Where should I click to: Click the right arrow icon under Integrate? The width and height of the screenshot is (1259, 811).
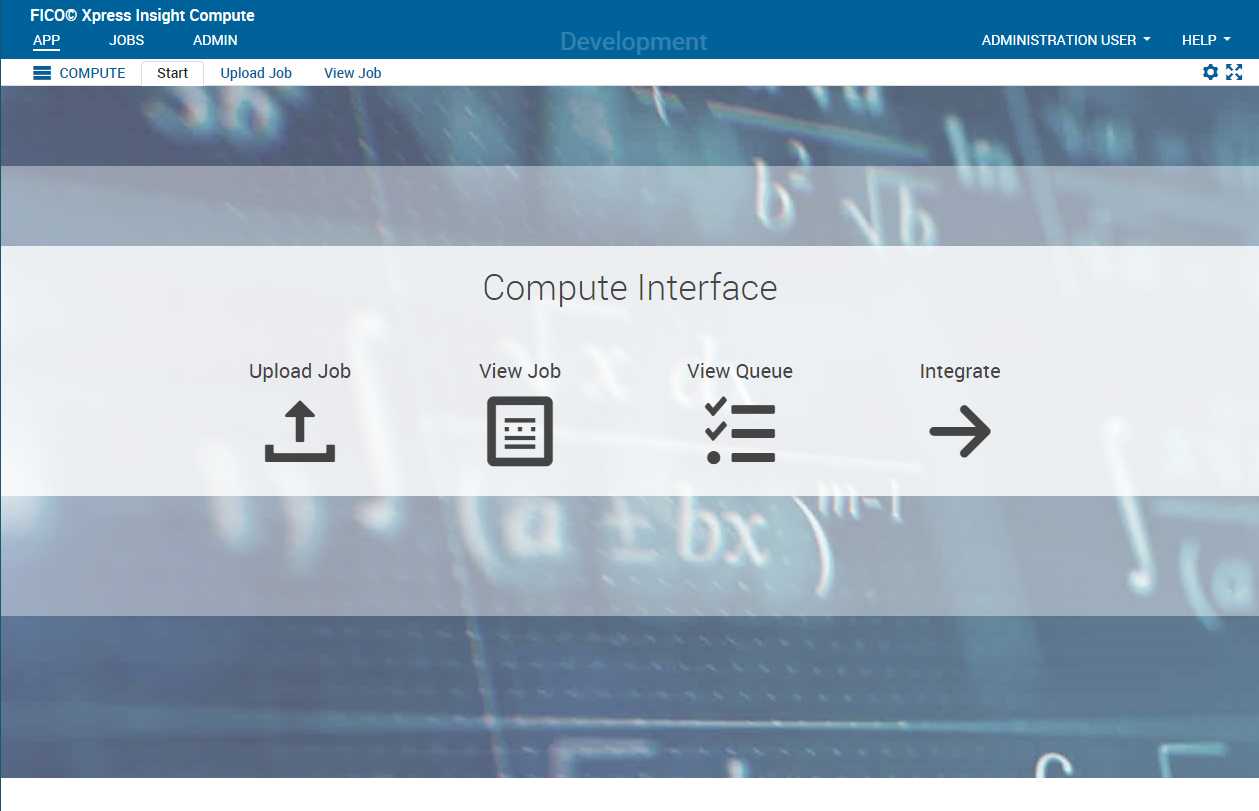pos(960,432)
